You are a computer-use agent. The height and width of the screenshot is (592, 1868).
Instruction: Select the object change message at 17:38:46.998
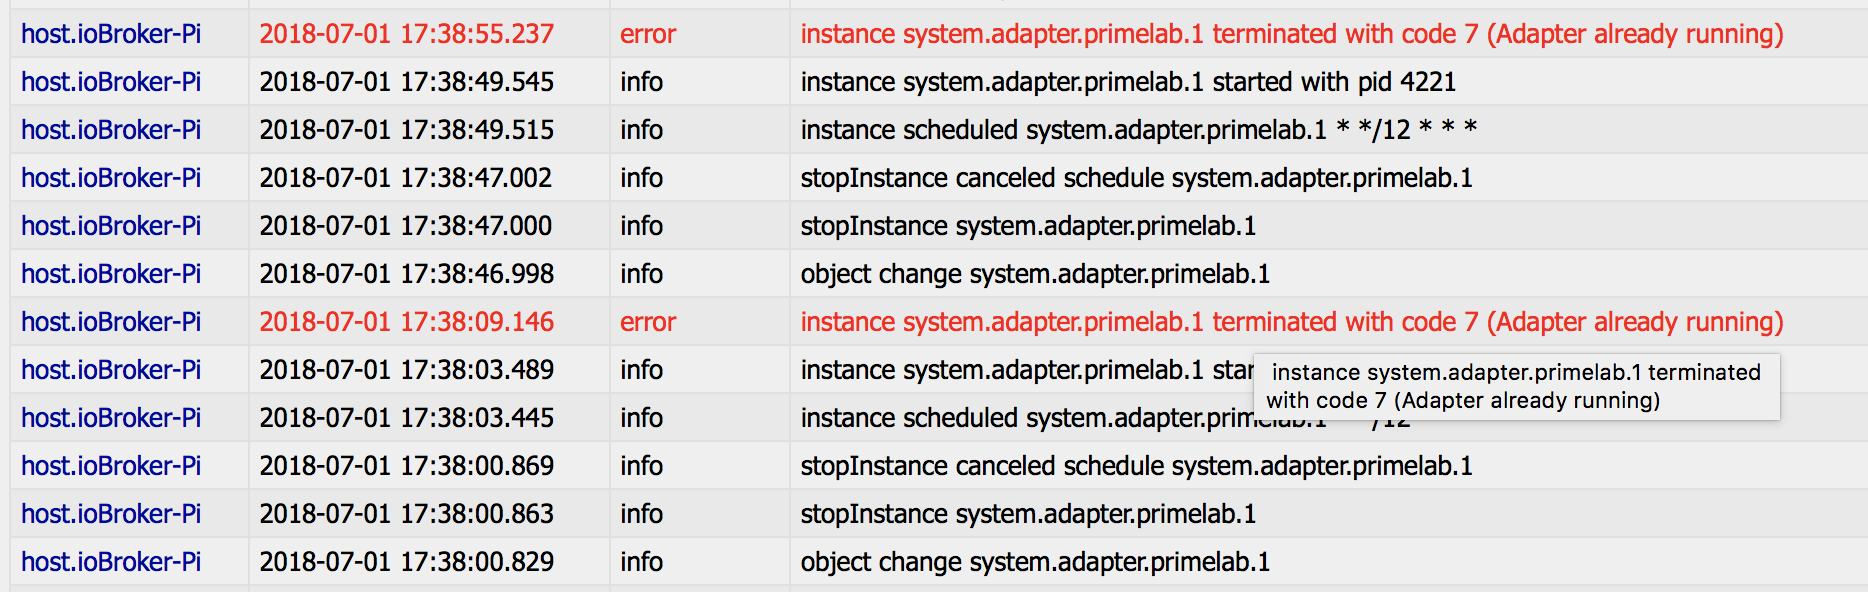[1035, 274]
